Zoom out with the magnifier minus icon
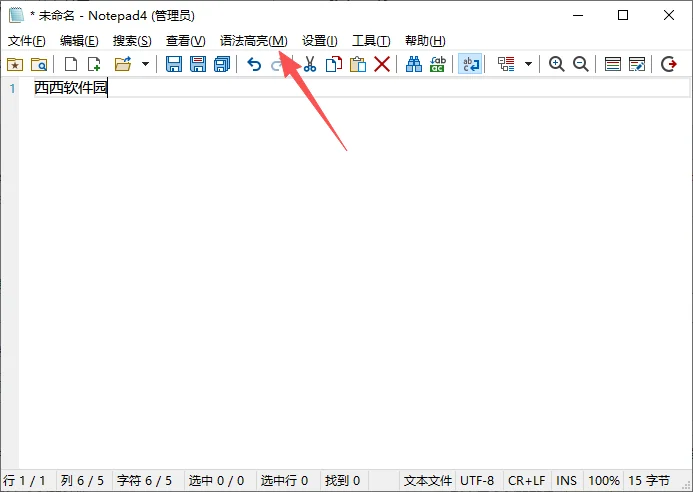 pos(580,65)
